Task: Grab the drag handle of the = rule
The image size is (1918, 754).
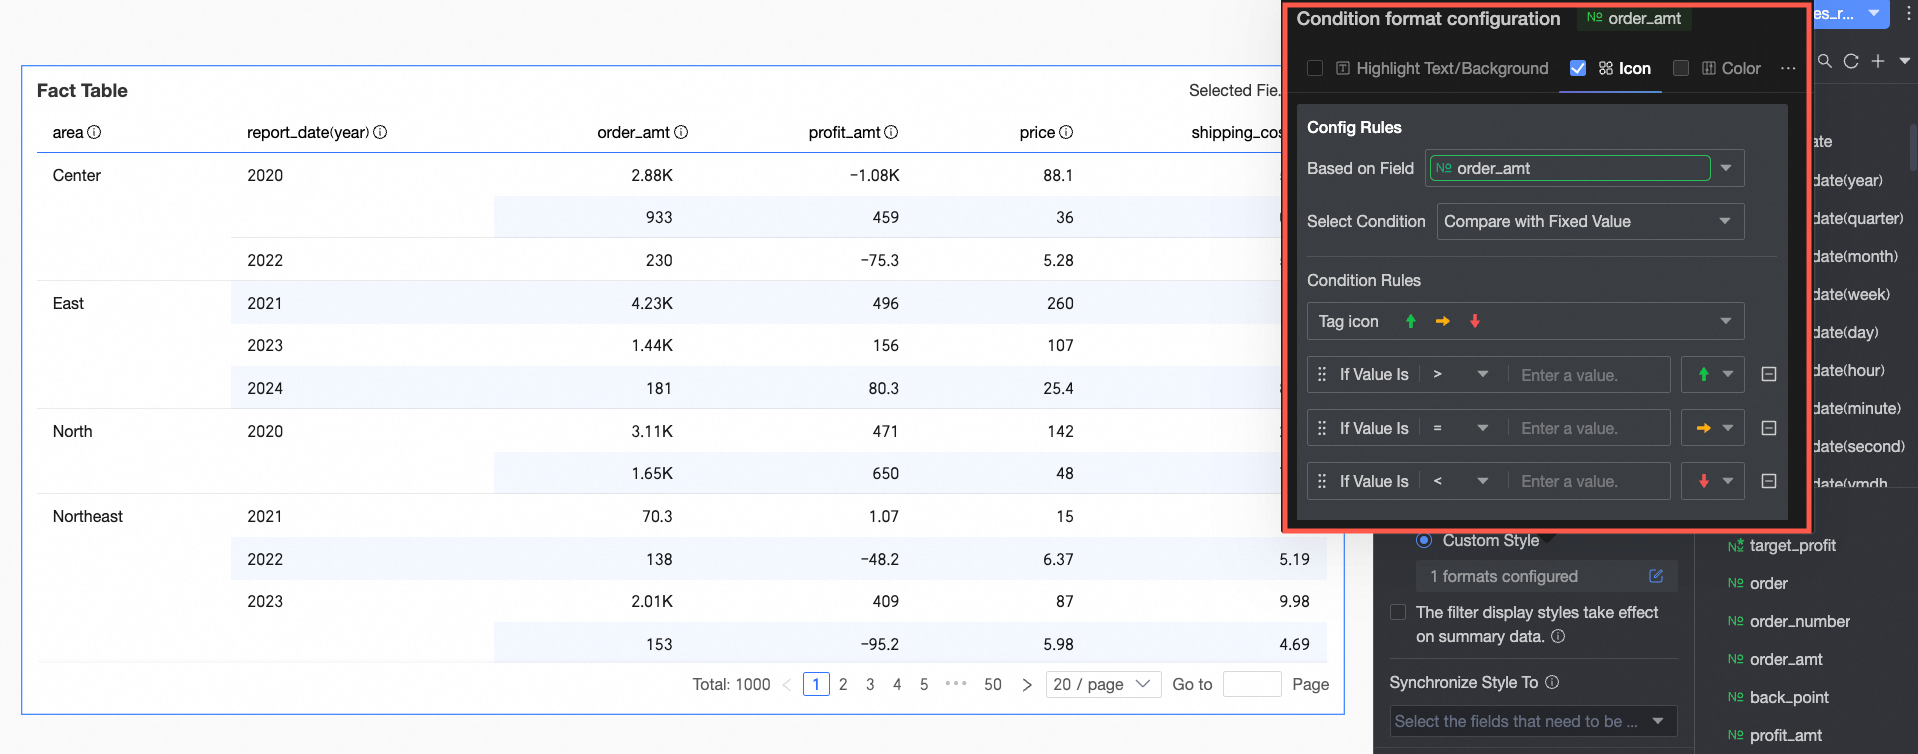Action: pyautogui.click(x=1322, y=428)
